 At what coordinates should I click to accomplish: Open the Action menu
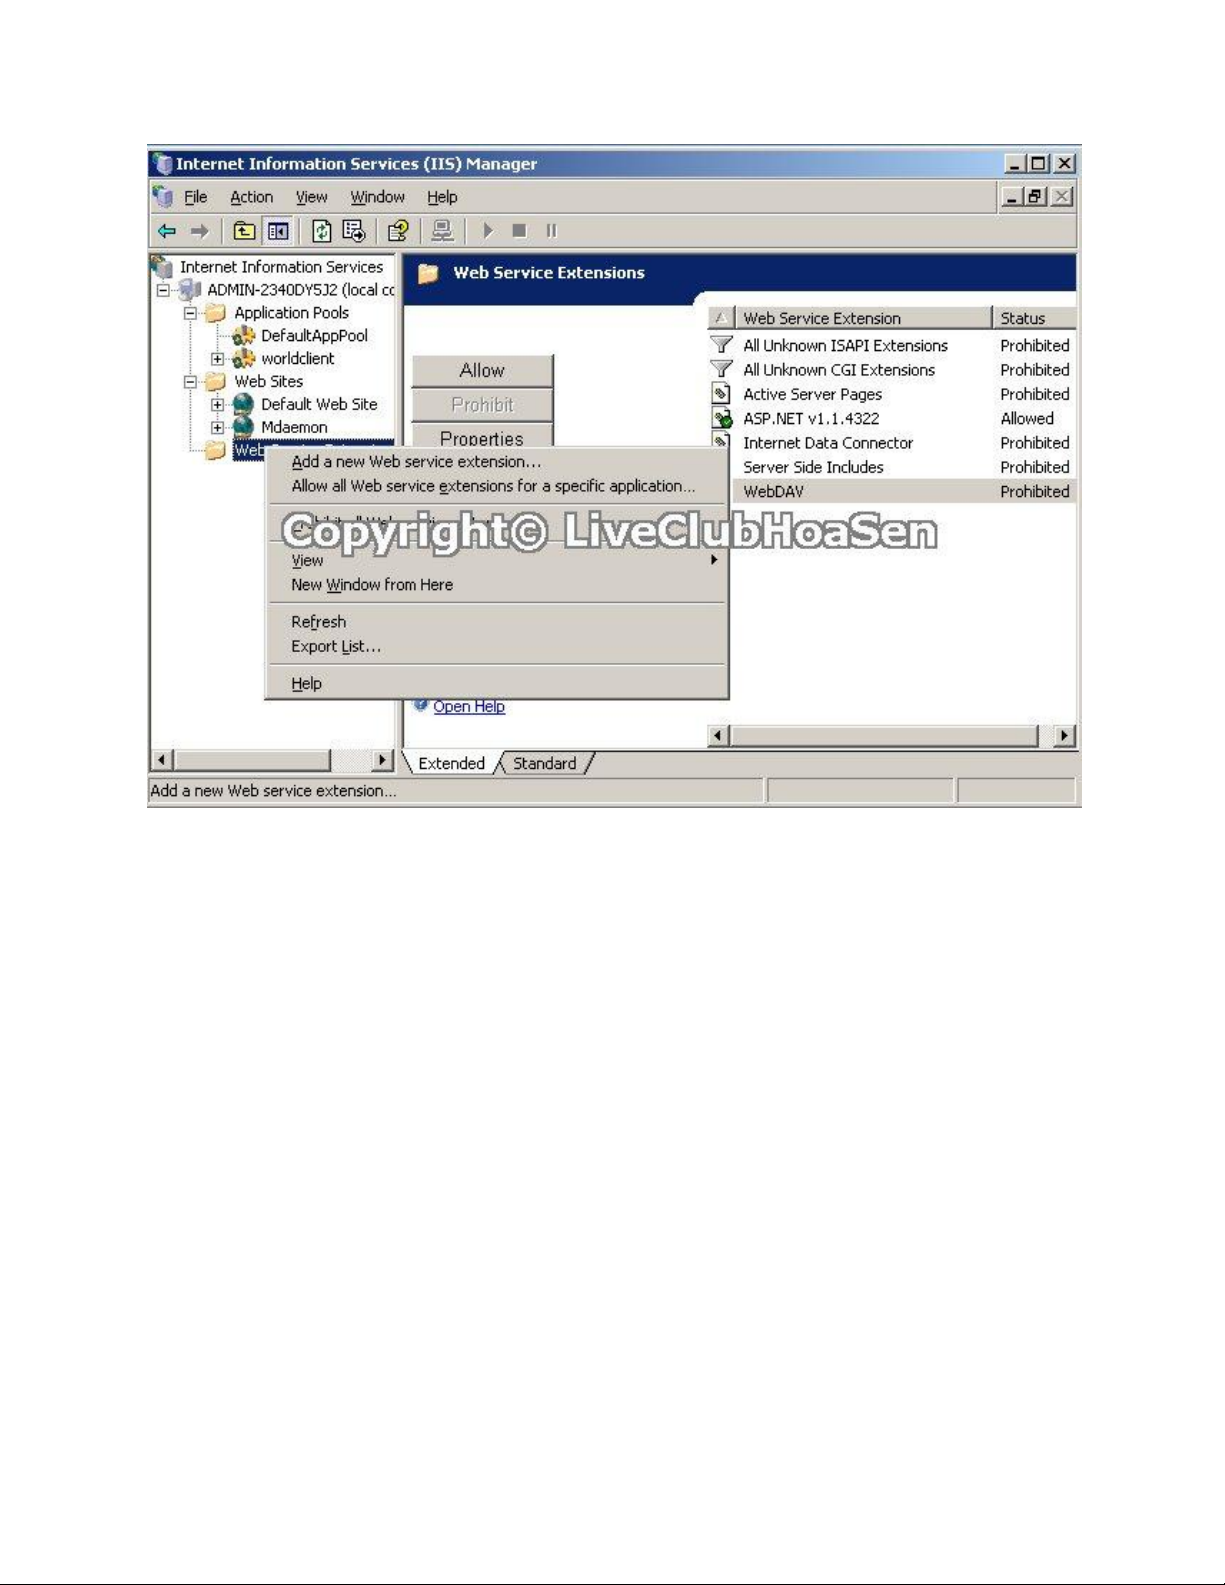[x=251, y=197]
